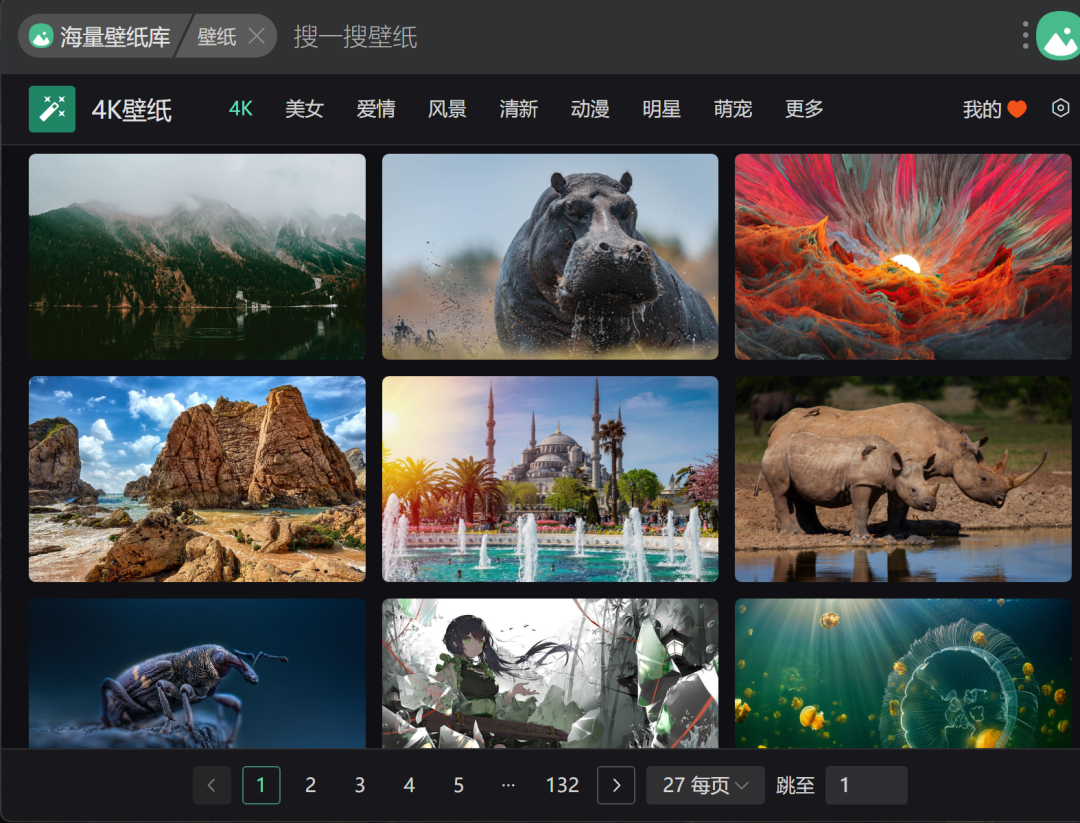The width and height of the screenshot is (1080, 823).
Task: Select the 萌宠 category tab
Action: tap(733, 109)
